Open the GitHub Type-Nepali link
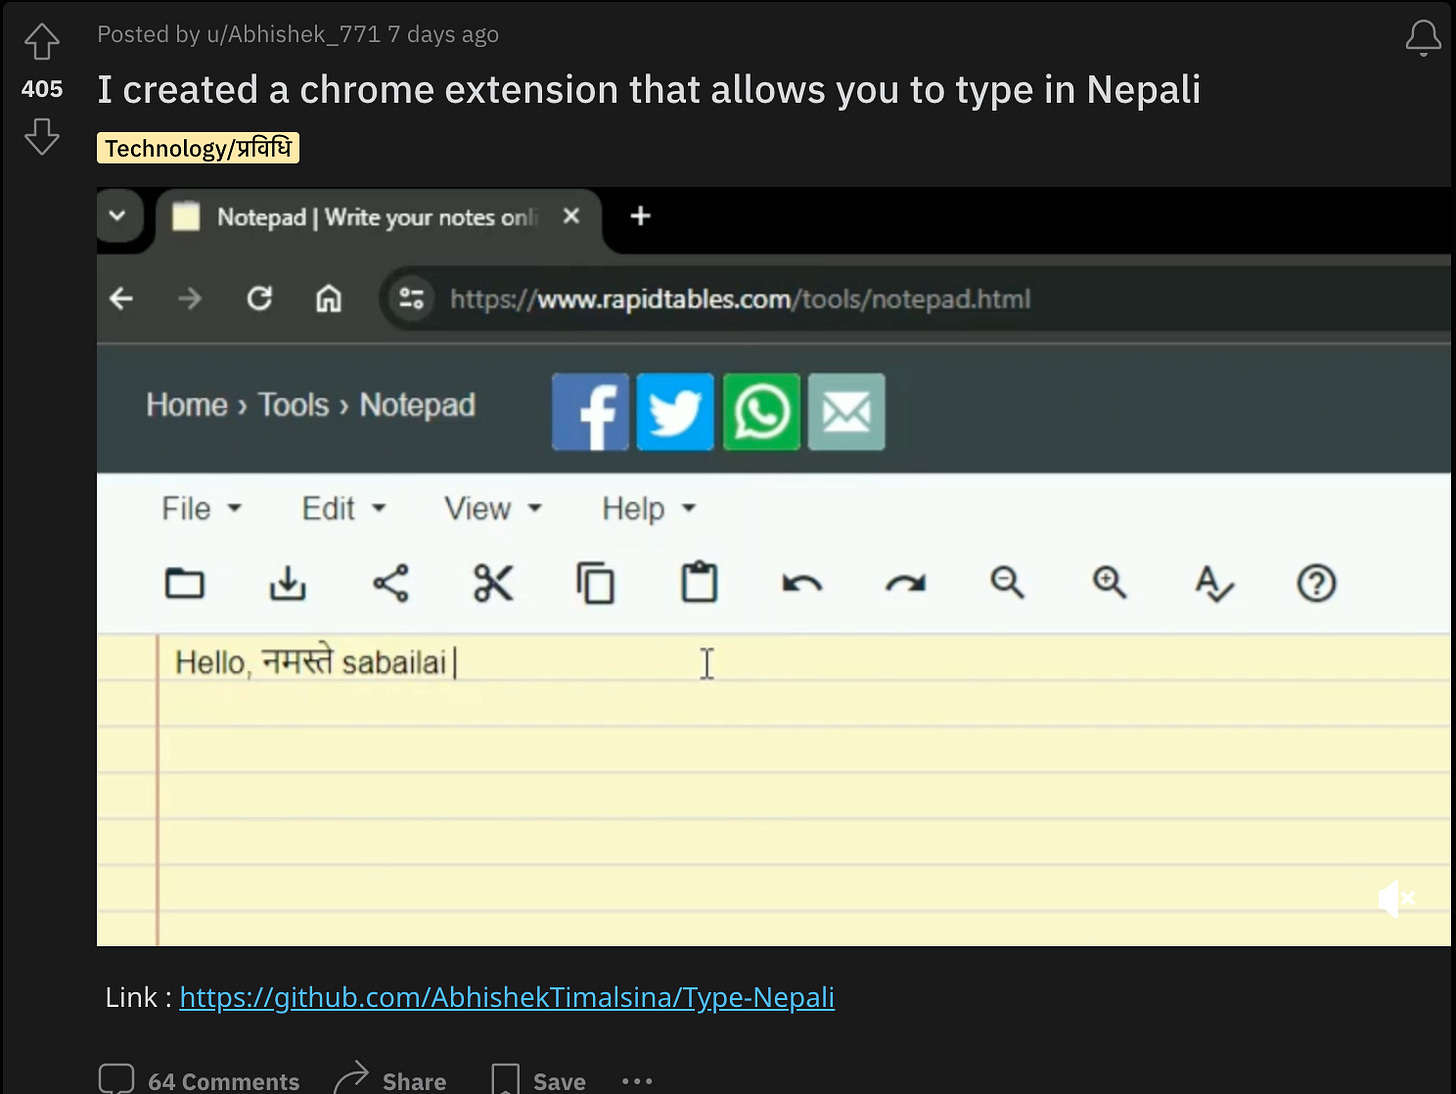Screen dimensions: 1456x1094 [507, 997]
